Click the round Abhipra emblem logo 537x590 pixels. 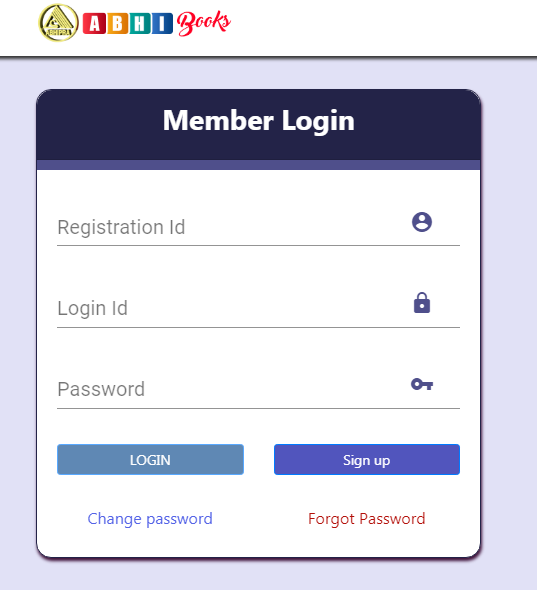(59, 23)
